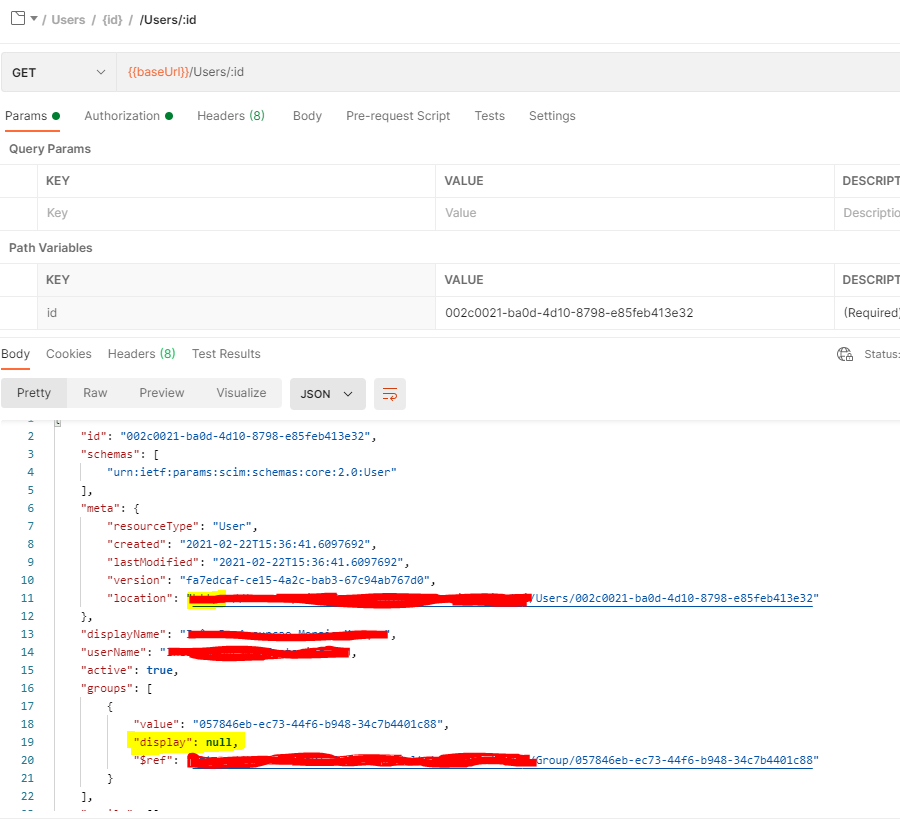Switch to the Authorization tab
Viewport: 900px width, 839px height.
click(x=122, y=115)
